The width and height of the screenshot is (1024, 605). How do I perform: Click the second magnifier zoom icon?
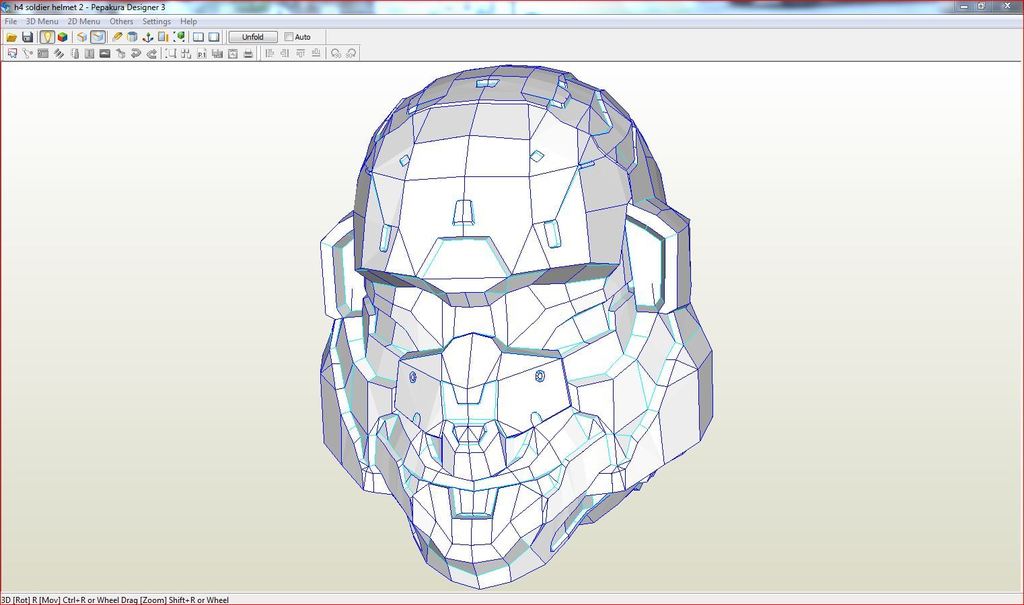[351, 54]
